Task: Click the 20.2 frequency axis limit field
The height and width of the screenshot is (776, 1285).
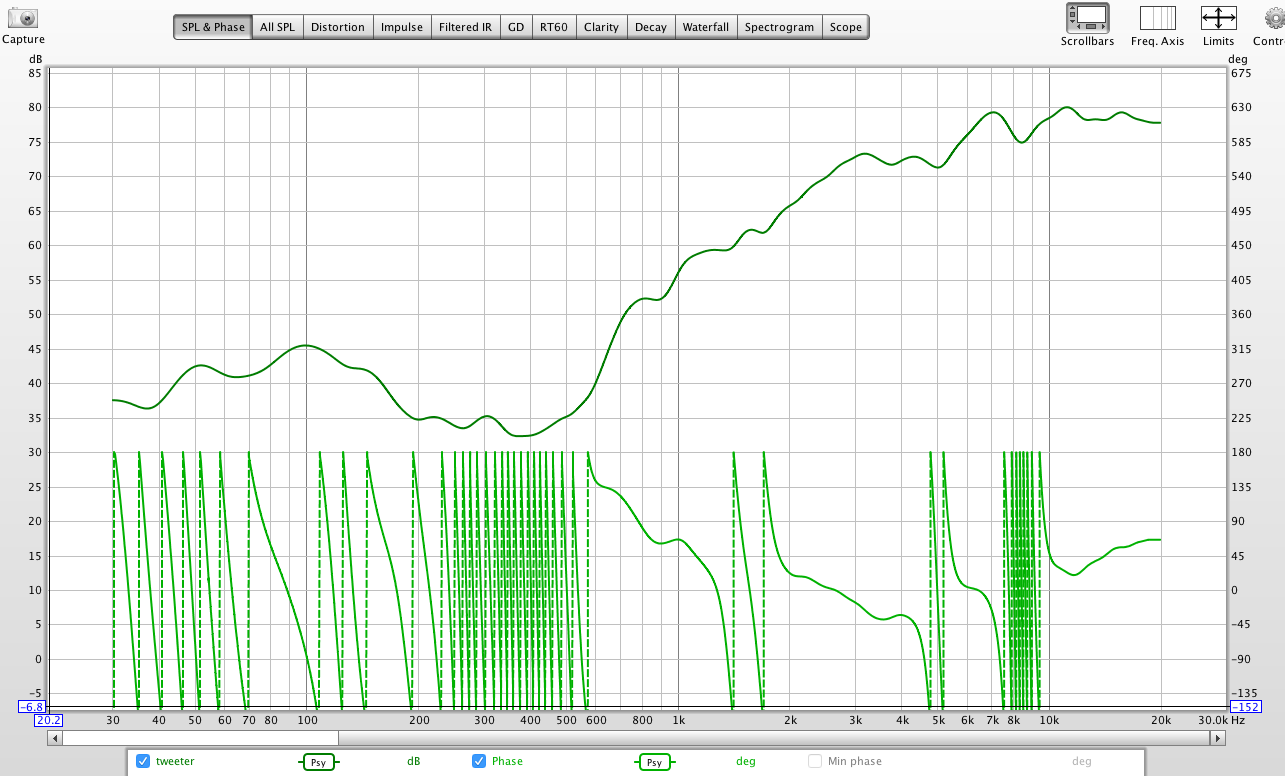Action: [49, 720]
